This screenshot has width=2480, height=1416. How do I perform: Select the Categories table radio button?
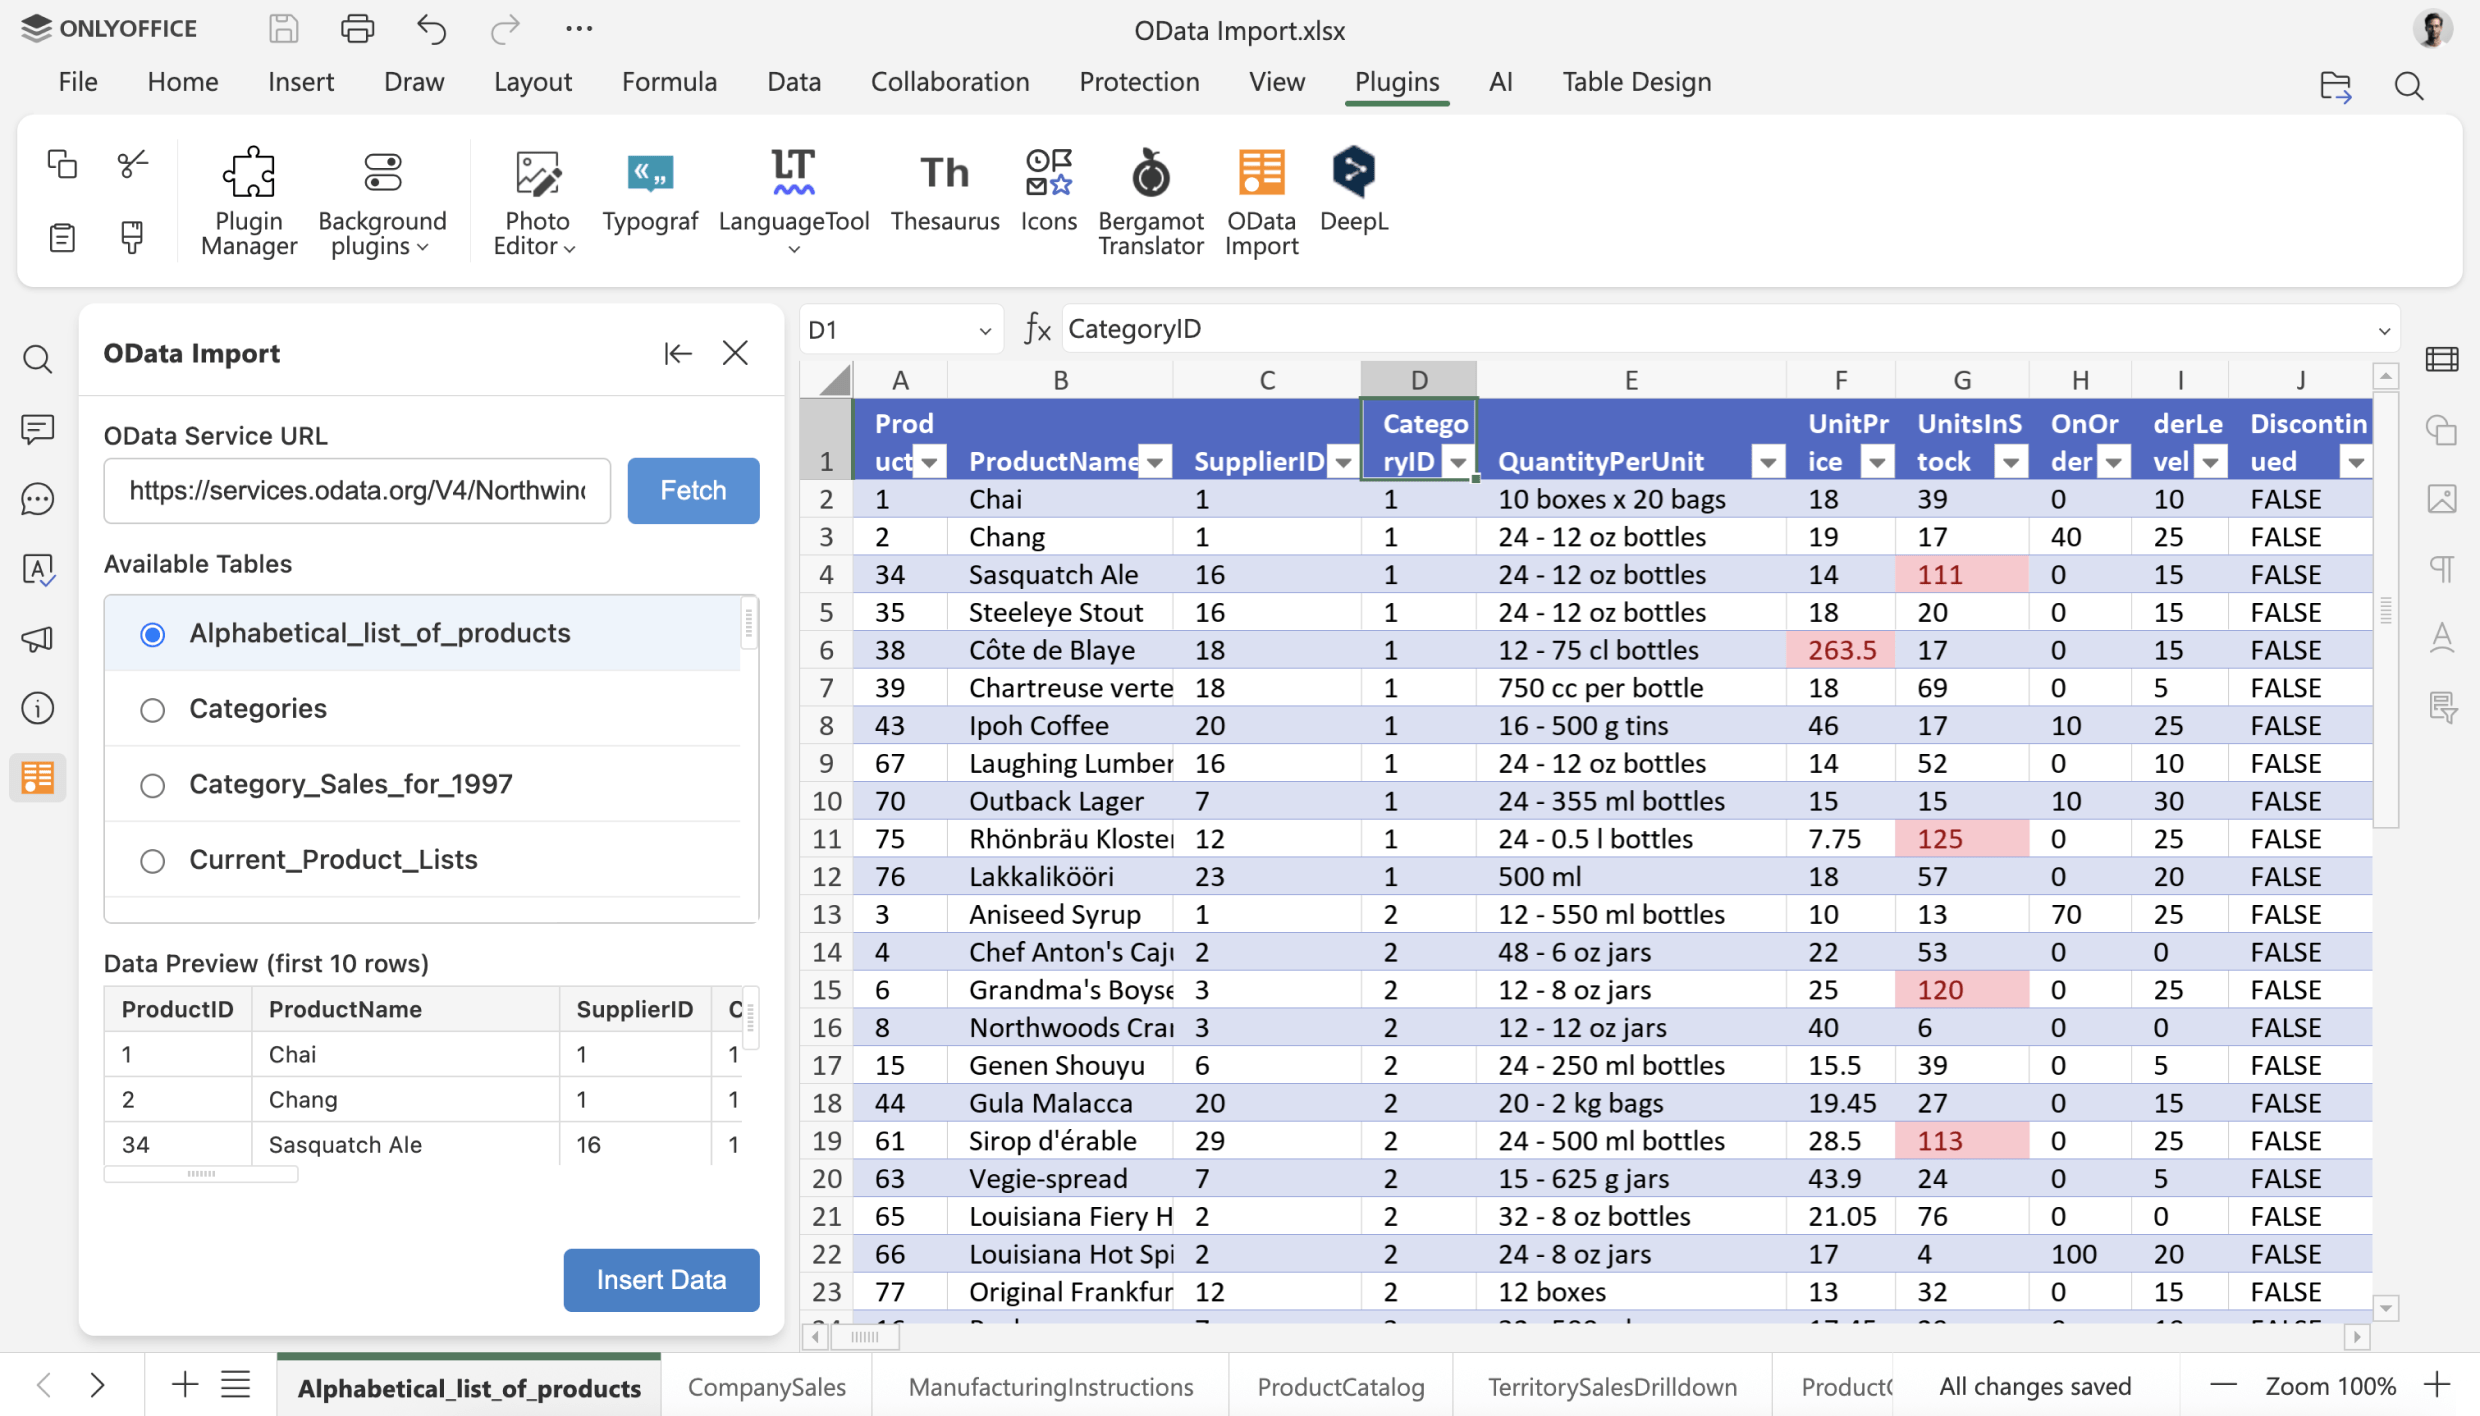pyautogui.click(x=152, y=710)
